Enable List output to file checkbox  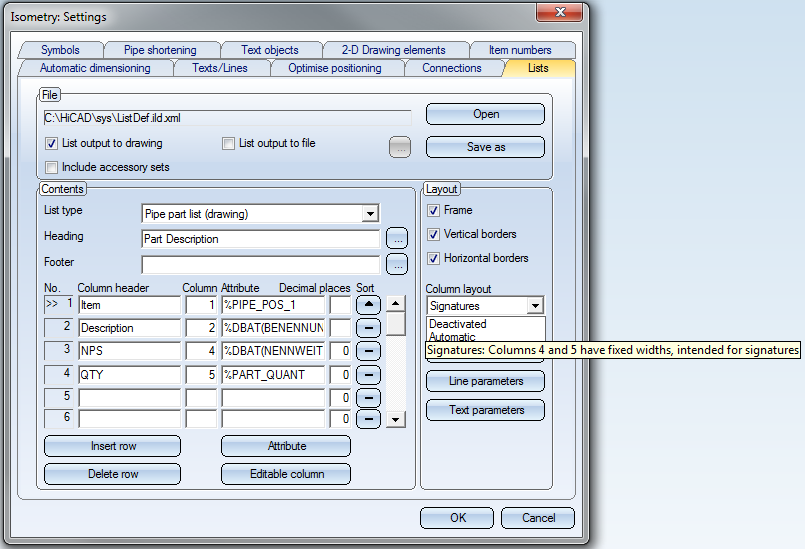pyautogui.click(x=229, y=143)
